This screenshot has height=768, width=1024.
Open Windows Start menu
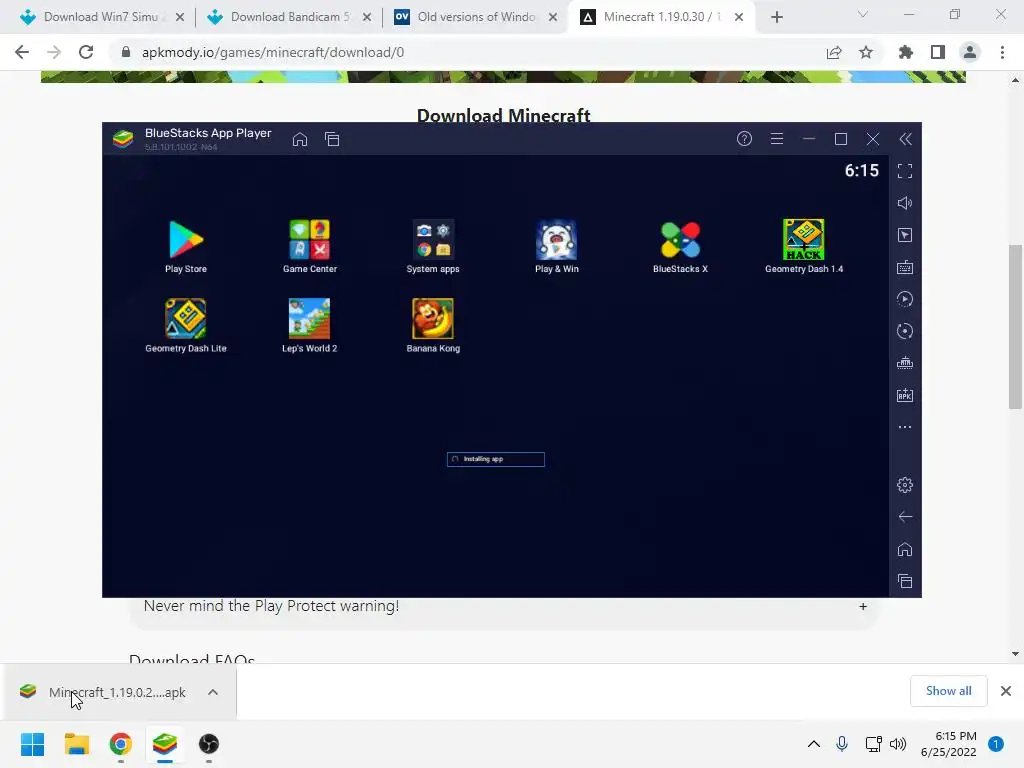pos(33,744)
